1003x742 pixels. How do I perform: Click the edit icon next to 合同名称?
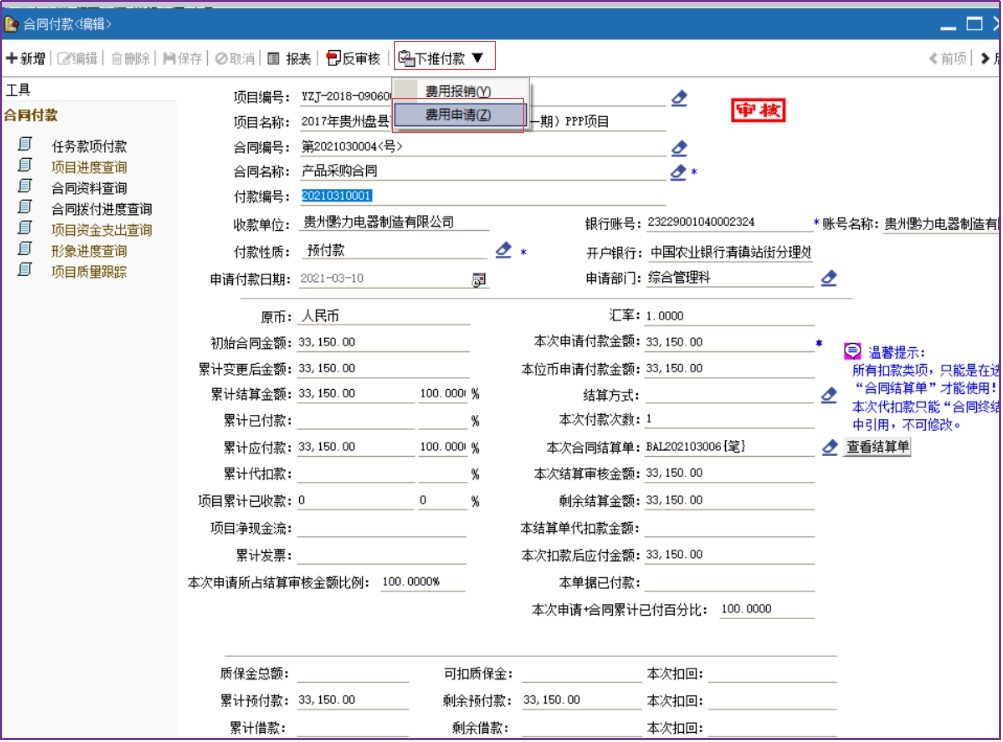[678, 172]
